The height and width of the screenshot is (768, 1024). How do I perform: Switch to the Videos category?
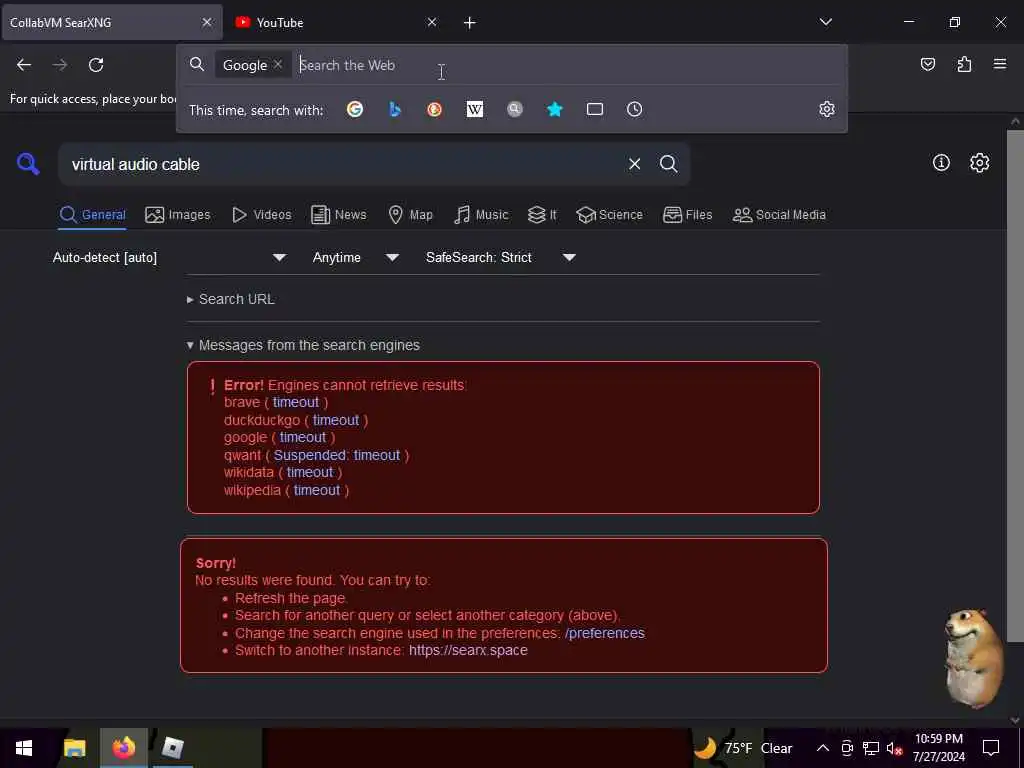(x=262, y=215)
